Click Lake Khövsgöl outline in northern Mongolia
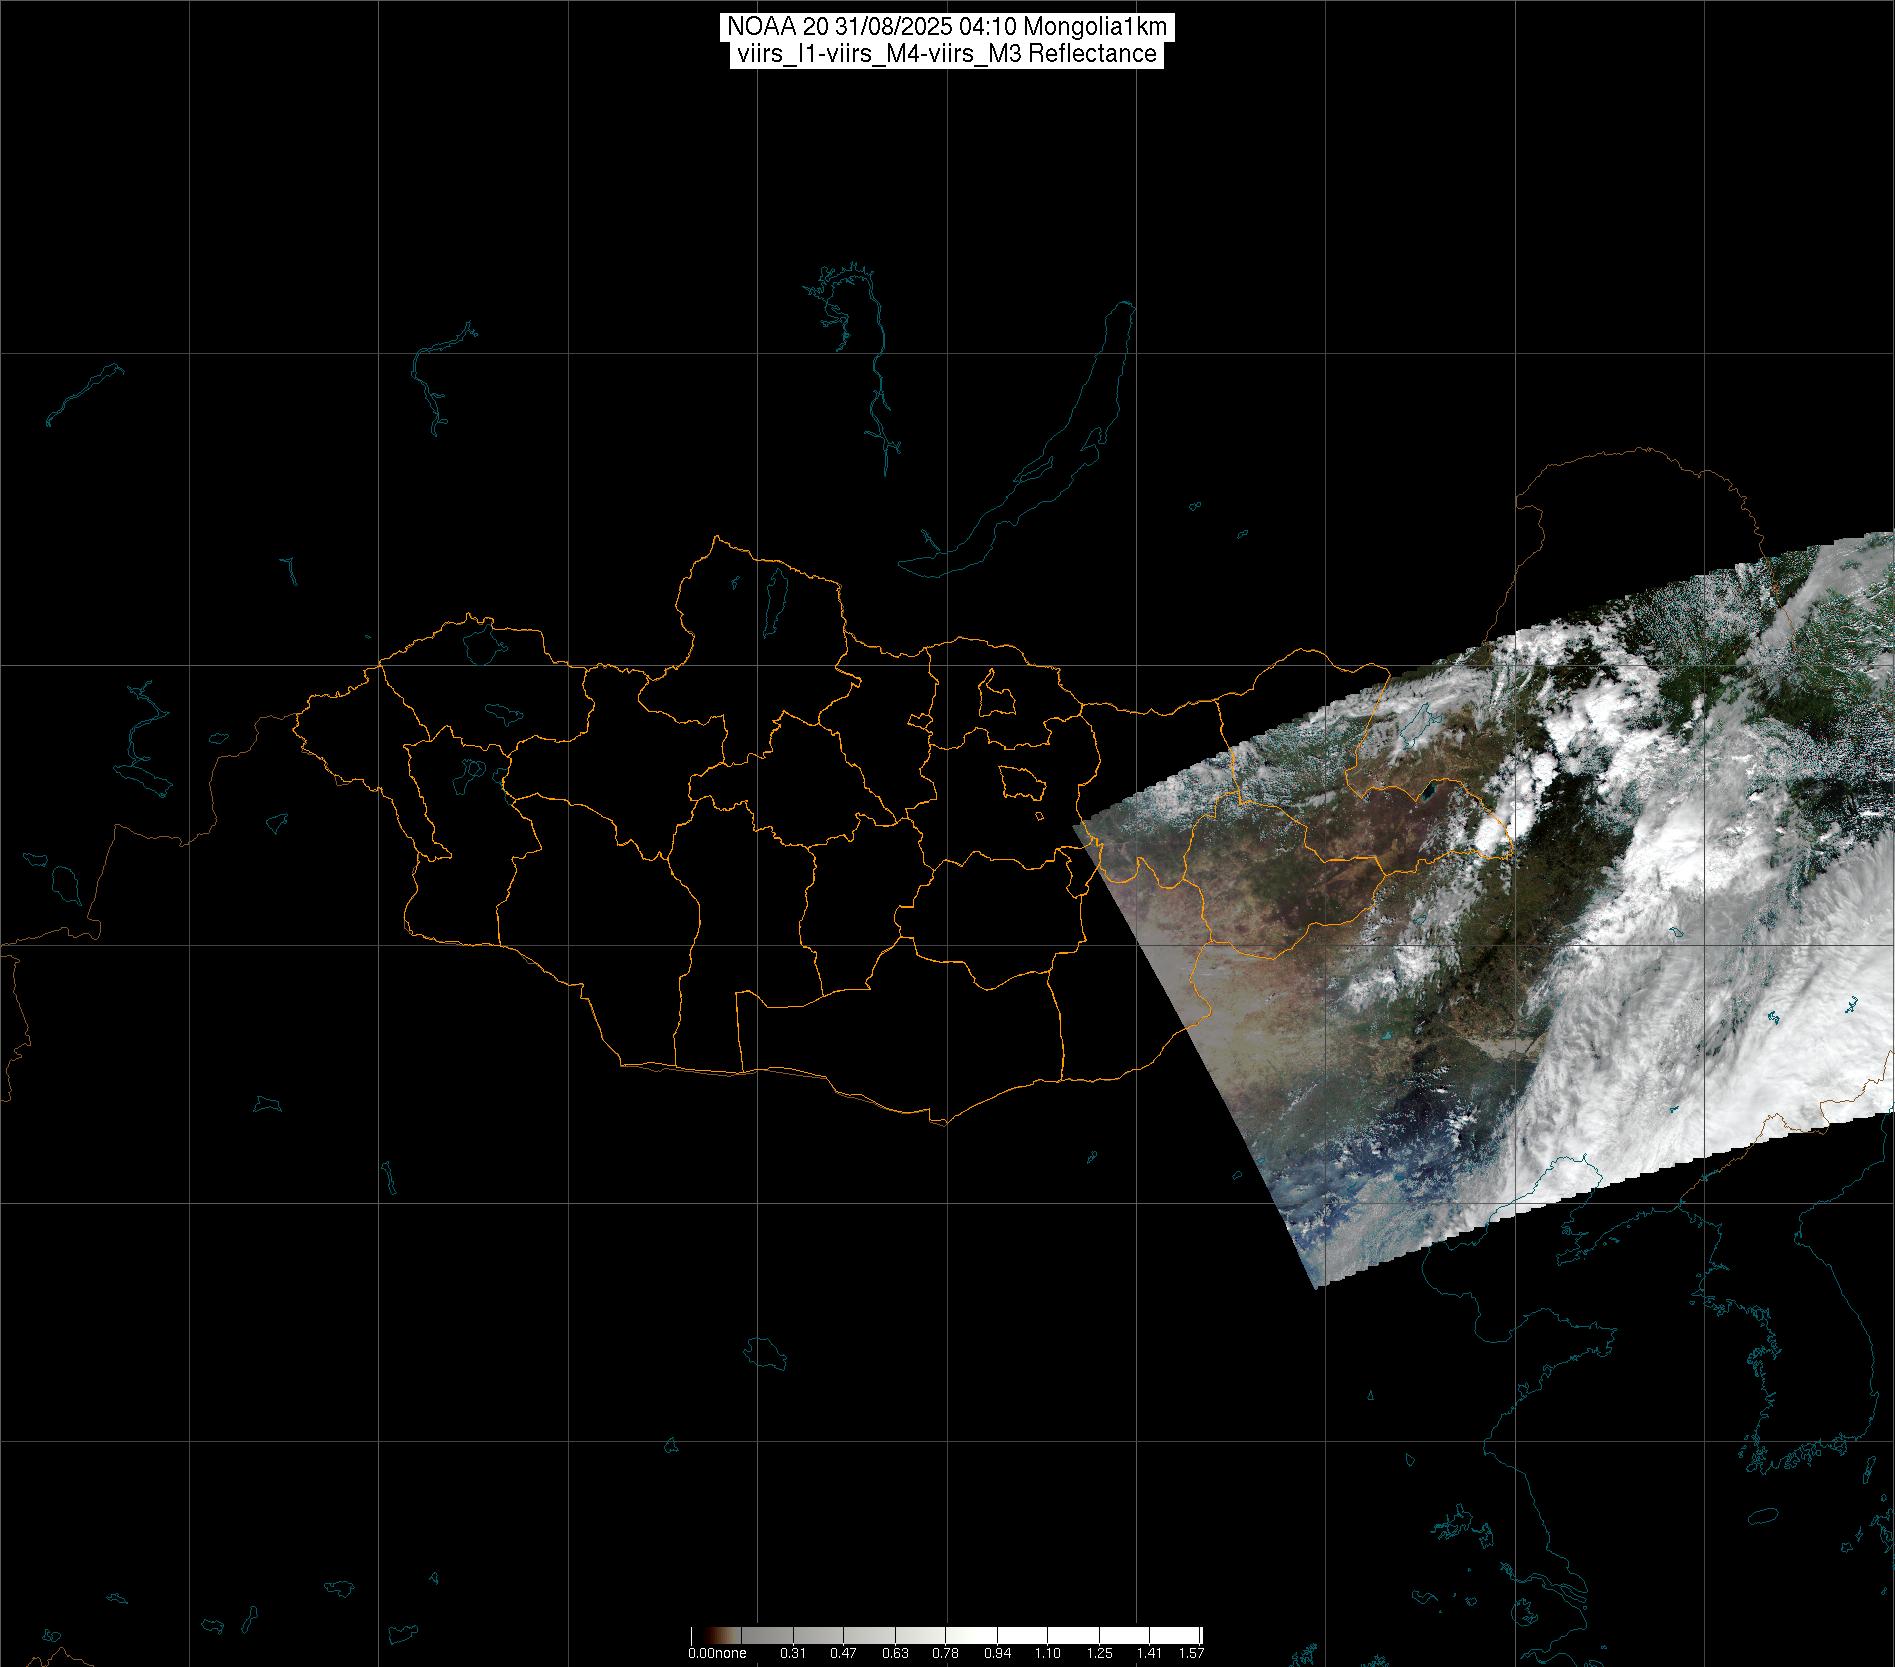 772,602
